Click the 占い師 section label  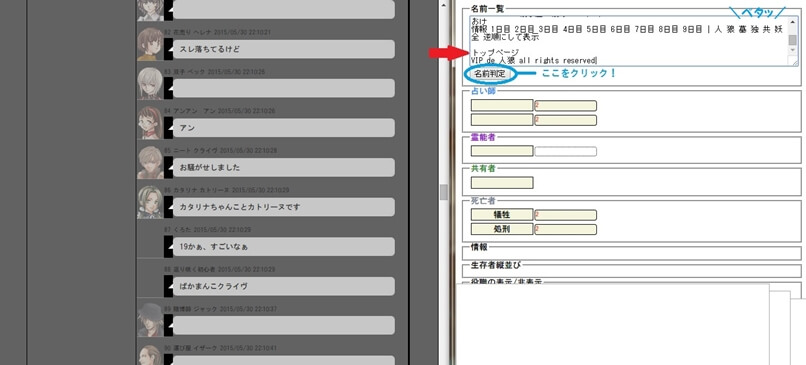[484, 91]
